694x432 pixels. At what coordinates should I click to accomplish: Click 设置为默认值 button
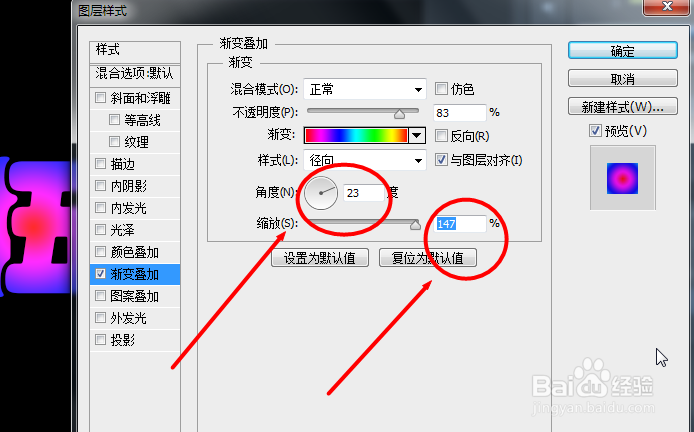tap(320, 258)
